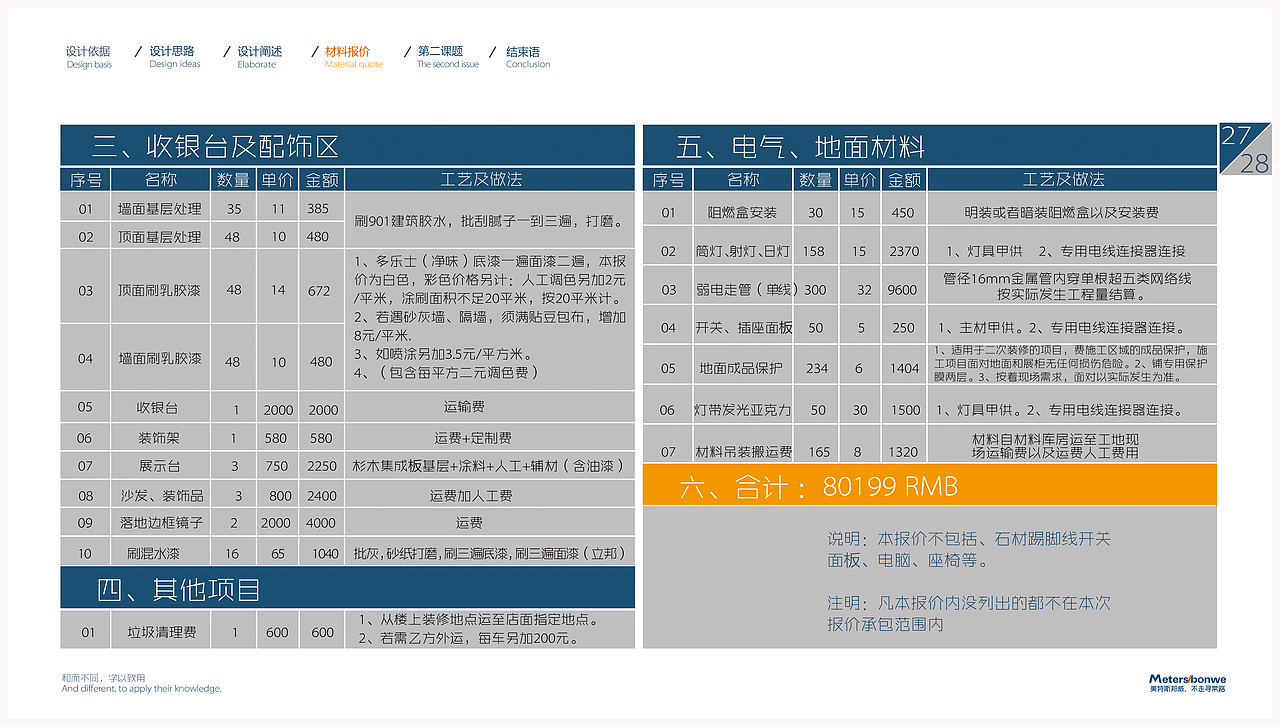Click amount 1404 for 地面成品保护
Image resolution: width=1280 pixels, height=727 pixels.
(904, 368)
